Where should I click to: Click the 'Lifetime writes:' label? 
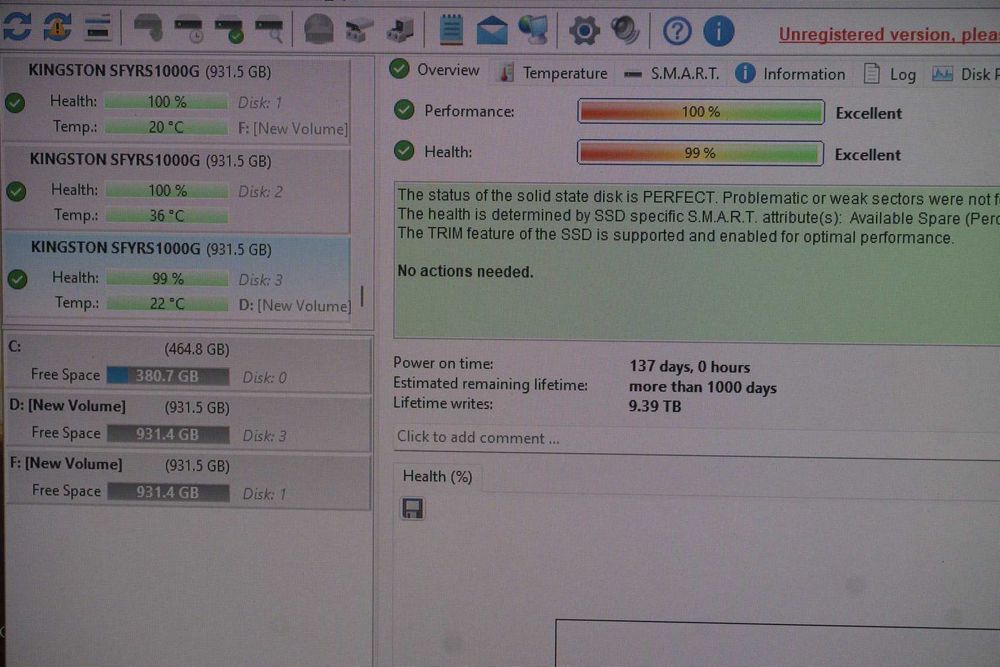443,403
